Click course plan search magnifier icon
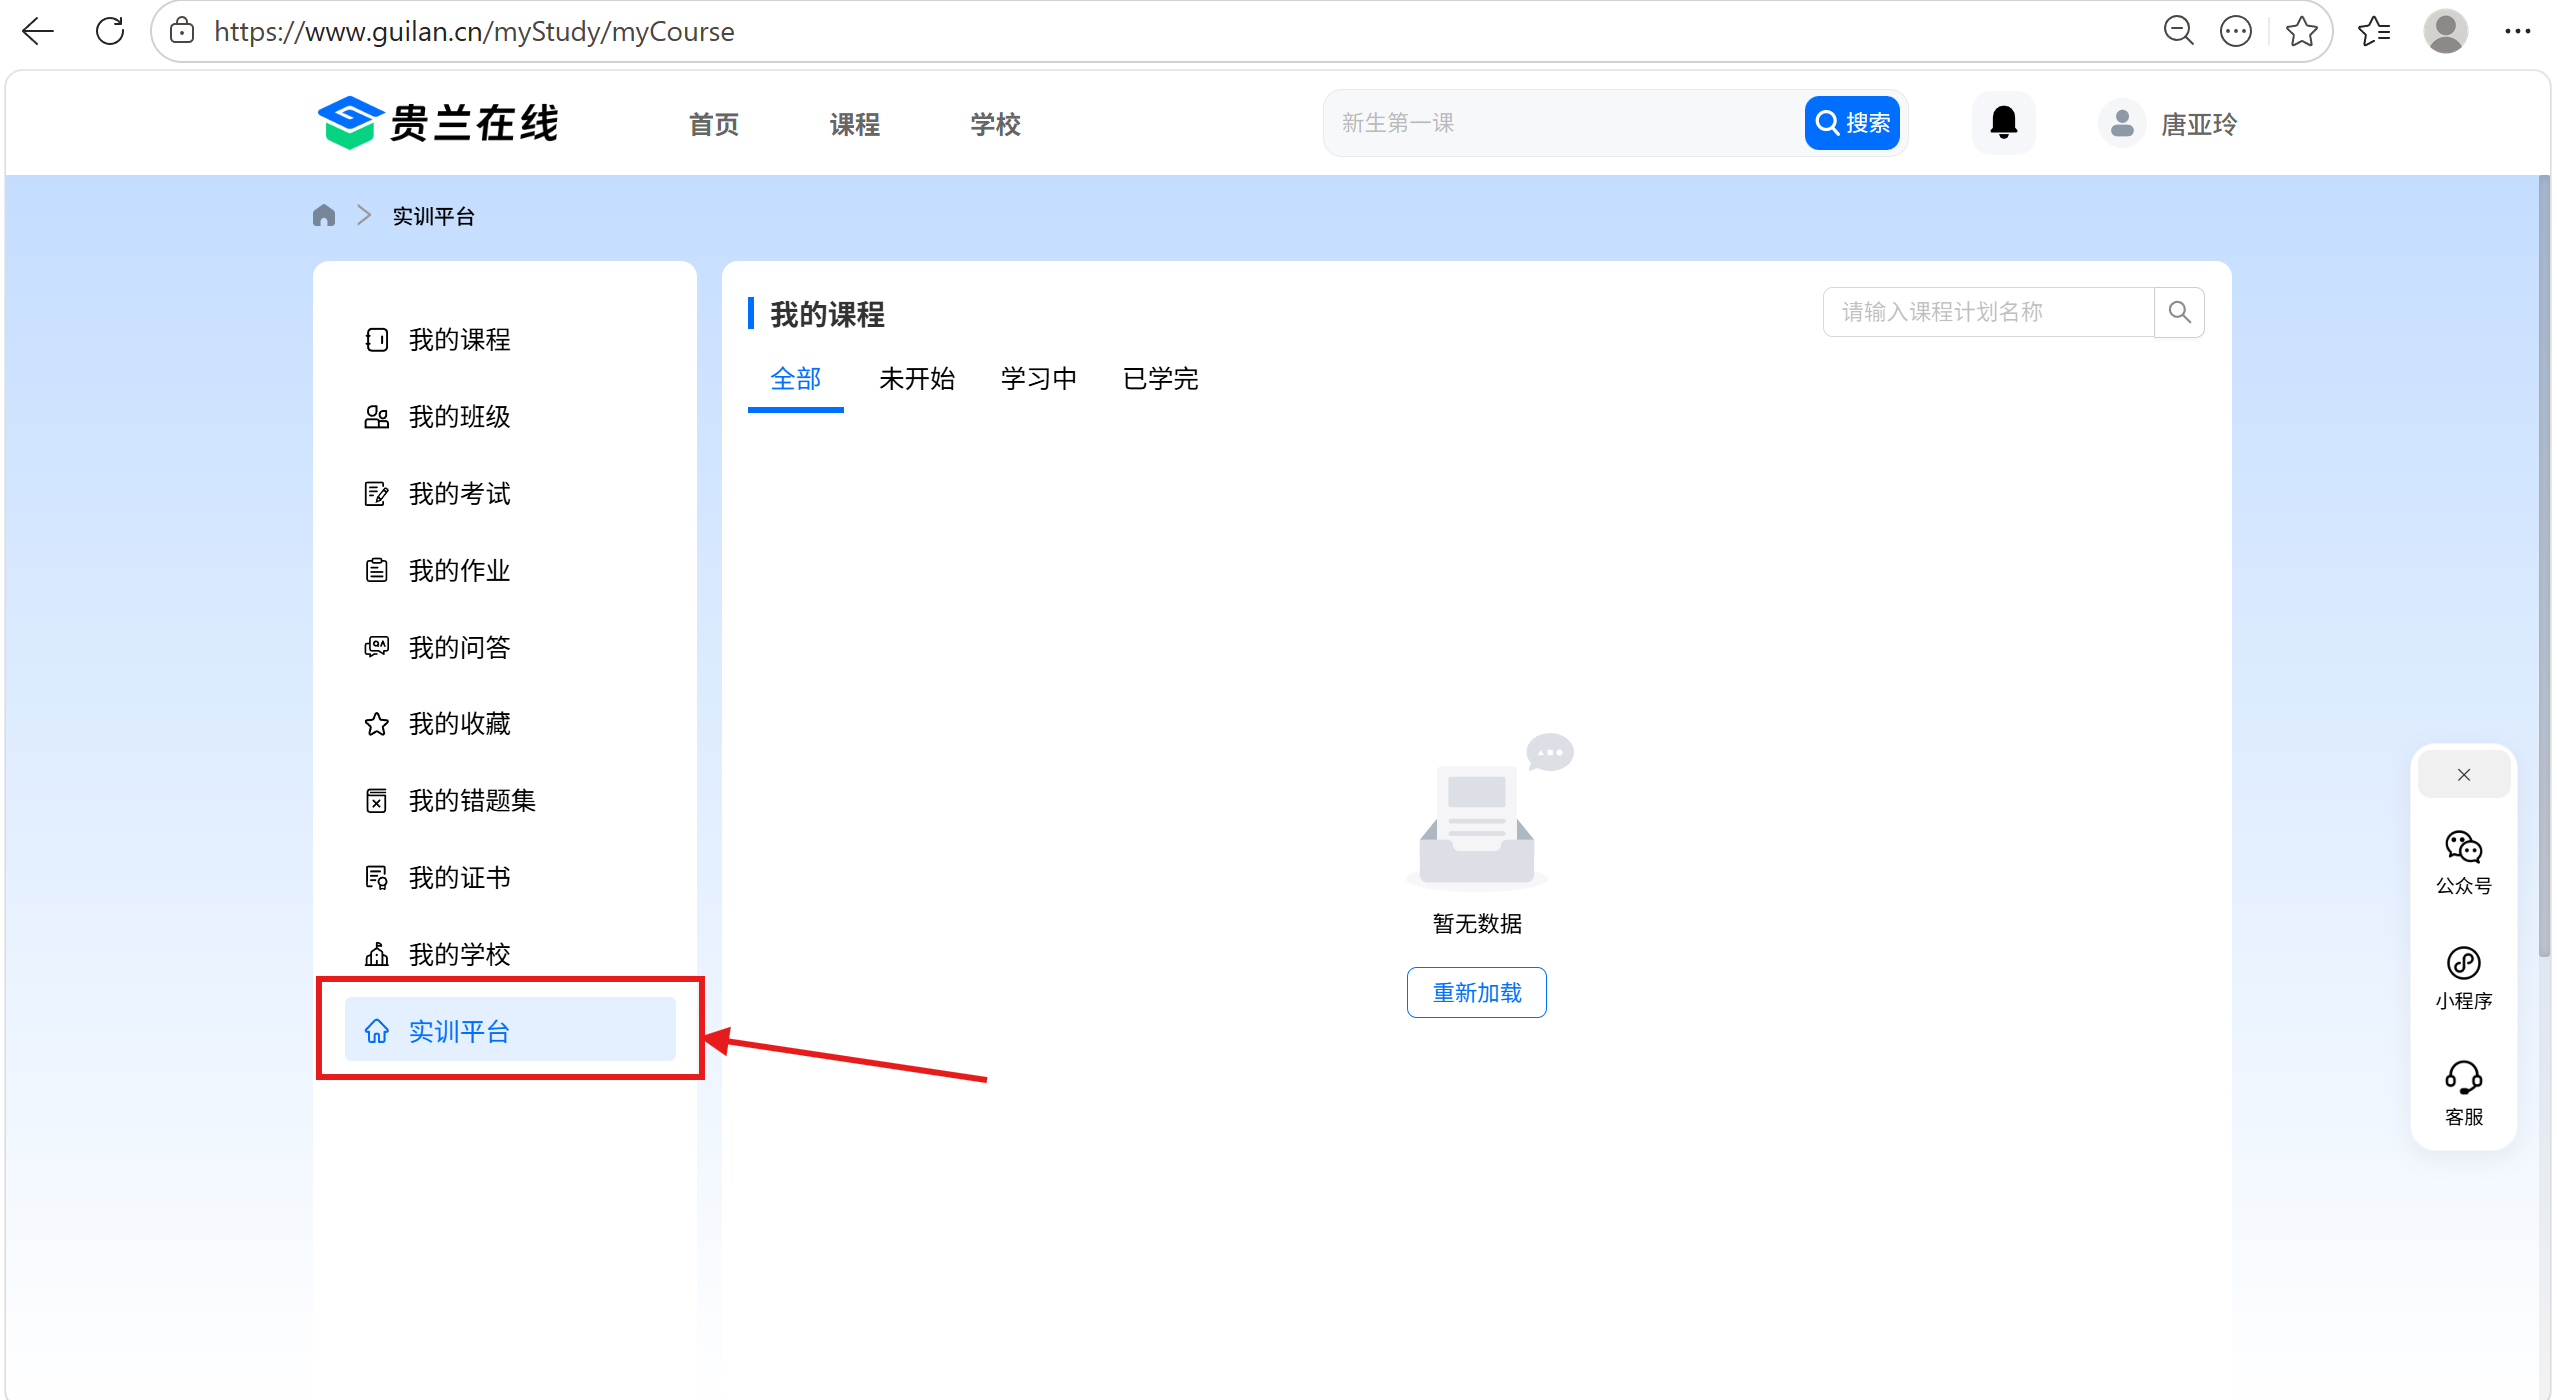This screenshot has height=1400, width=2557. (x=2178, y=312)
